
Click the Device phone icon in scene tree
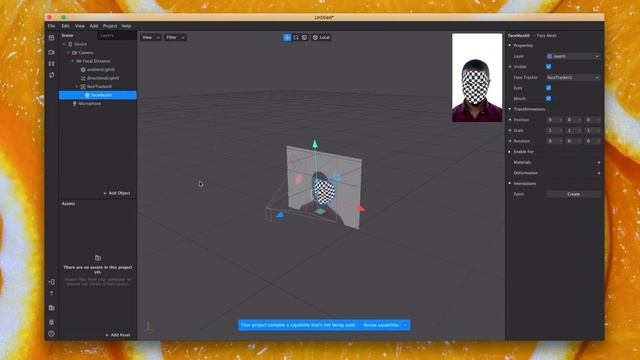click(70, 44)
